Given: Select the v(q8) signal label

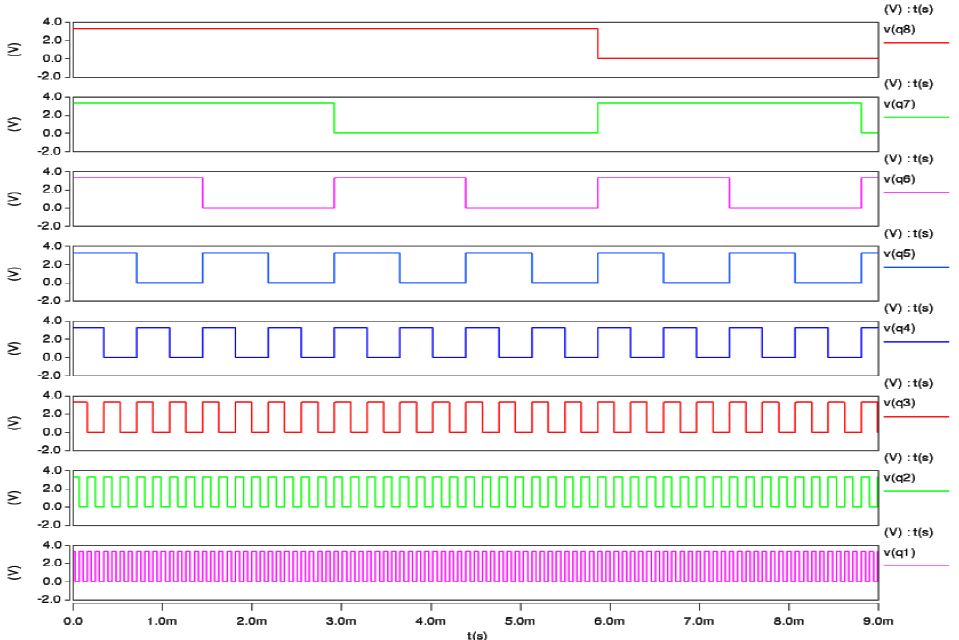Looking at the screenshot, I should [x=899, y=29].
